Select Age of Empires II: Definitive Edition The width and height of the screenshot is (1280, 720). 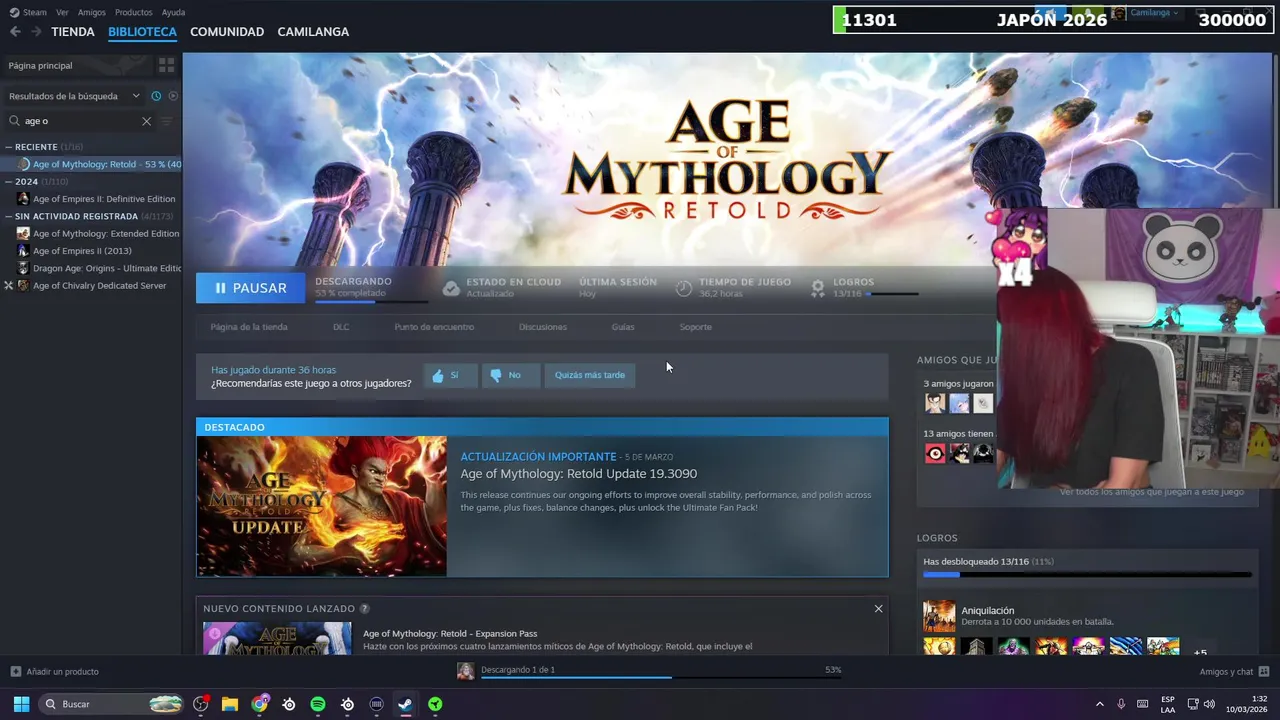tap(97, 199)
